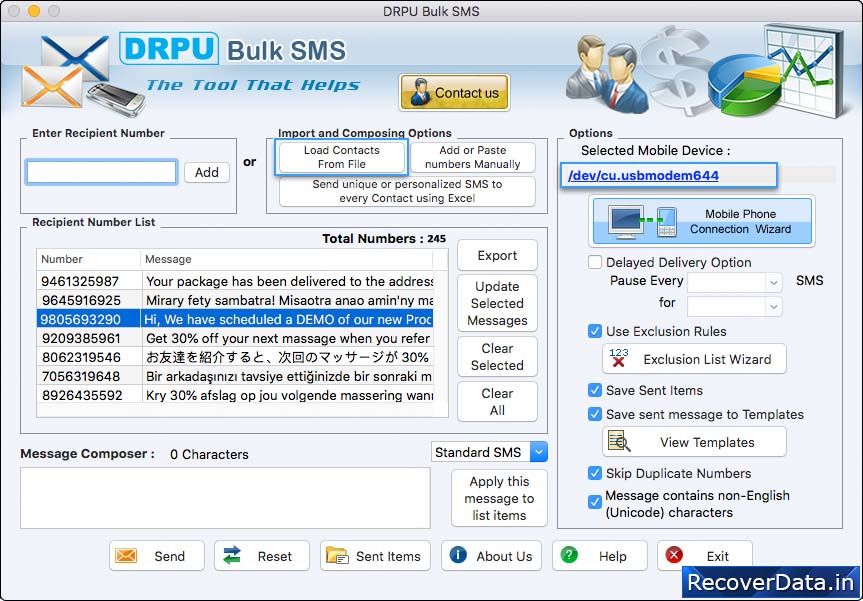Viewport: 863px width, 601px height.
Task: Toggle Save sent message to Templates
Action: pyautogui.click(x=594, y=414)
